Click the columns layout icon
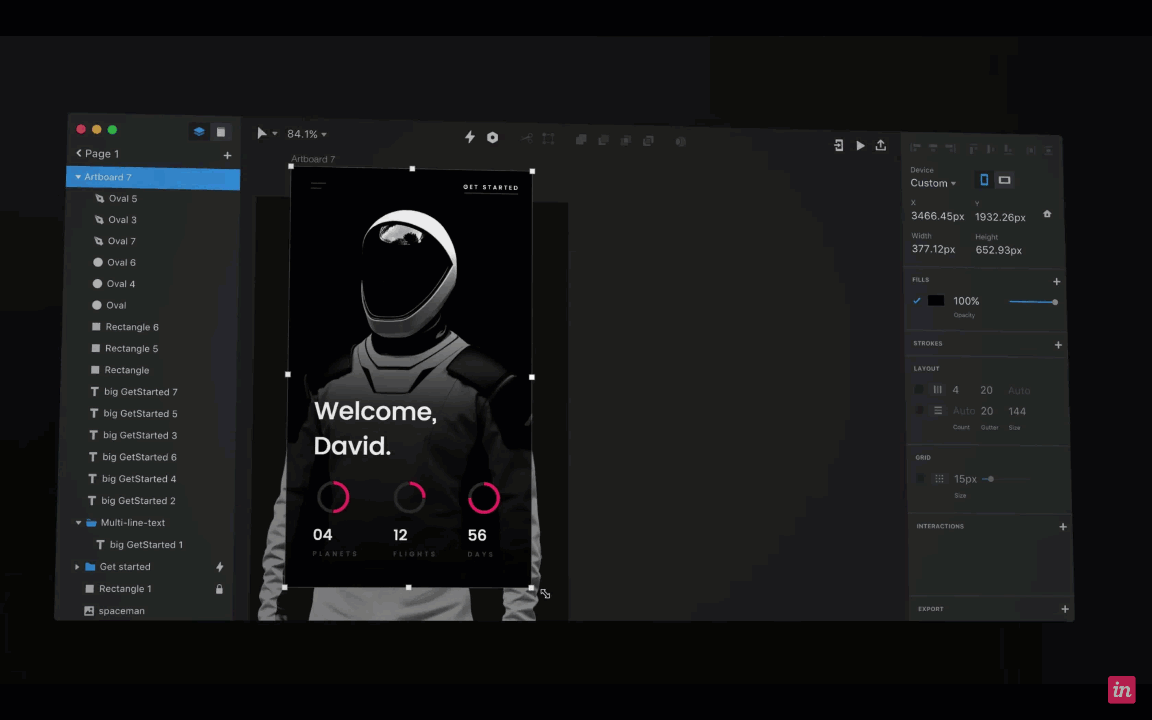 click(937, 390)
